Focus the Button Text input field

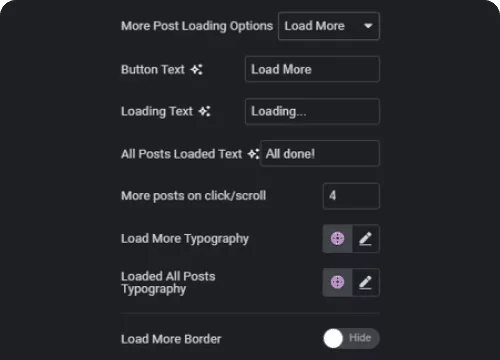tap(312, 69)
